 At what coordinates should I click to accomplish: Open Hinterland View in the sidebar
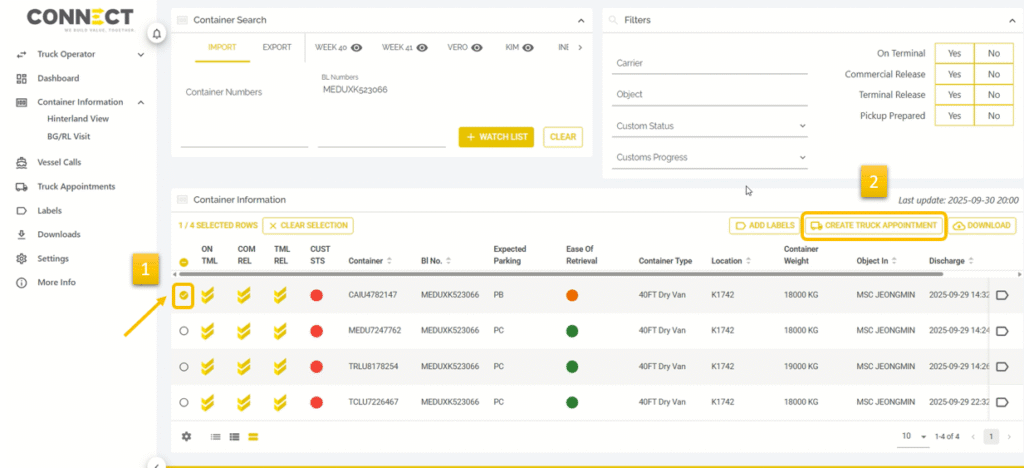coord(78,119)
